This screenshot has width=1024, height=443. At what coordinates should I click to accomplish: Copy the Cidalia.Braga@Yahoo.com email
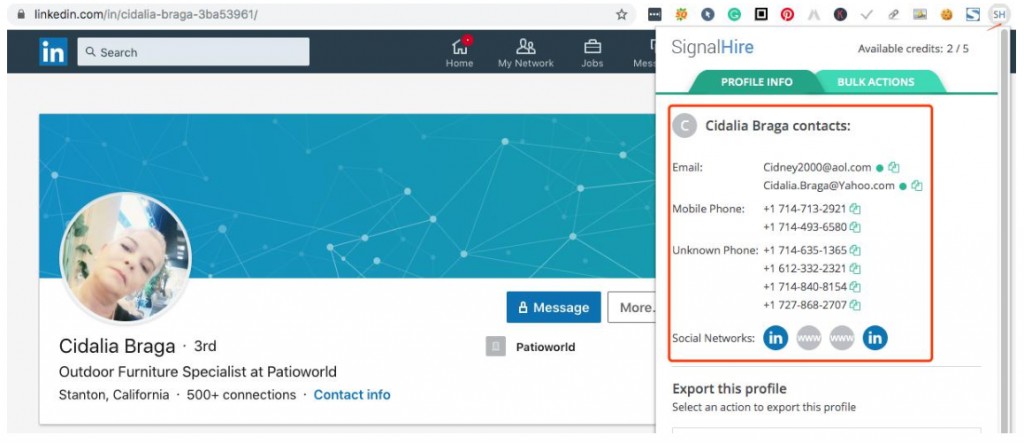pyautogui.click(x=917, y=186)
